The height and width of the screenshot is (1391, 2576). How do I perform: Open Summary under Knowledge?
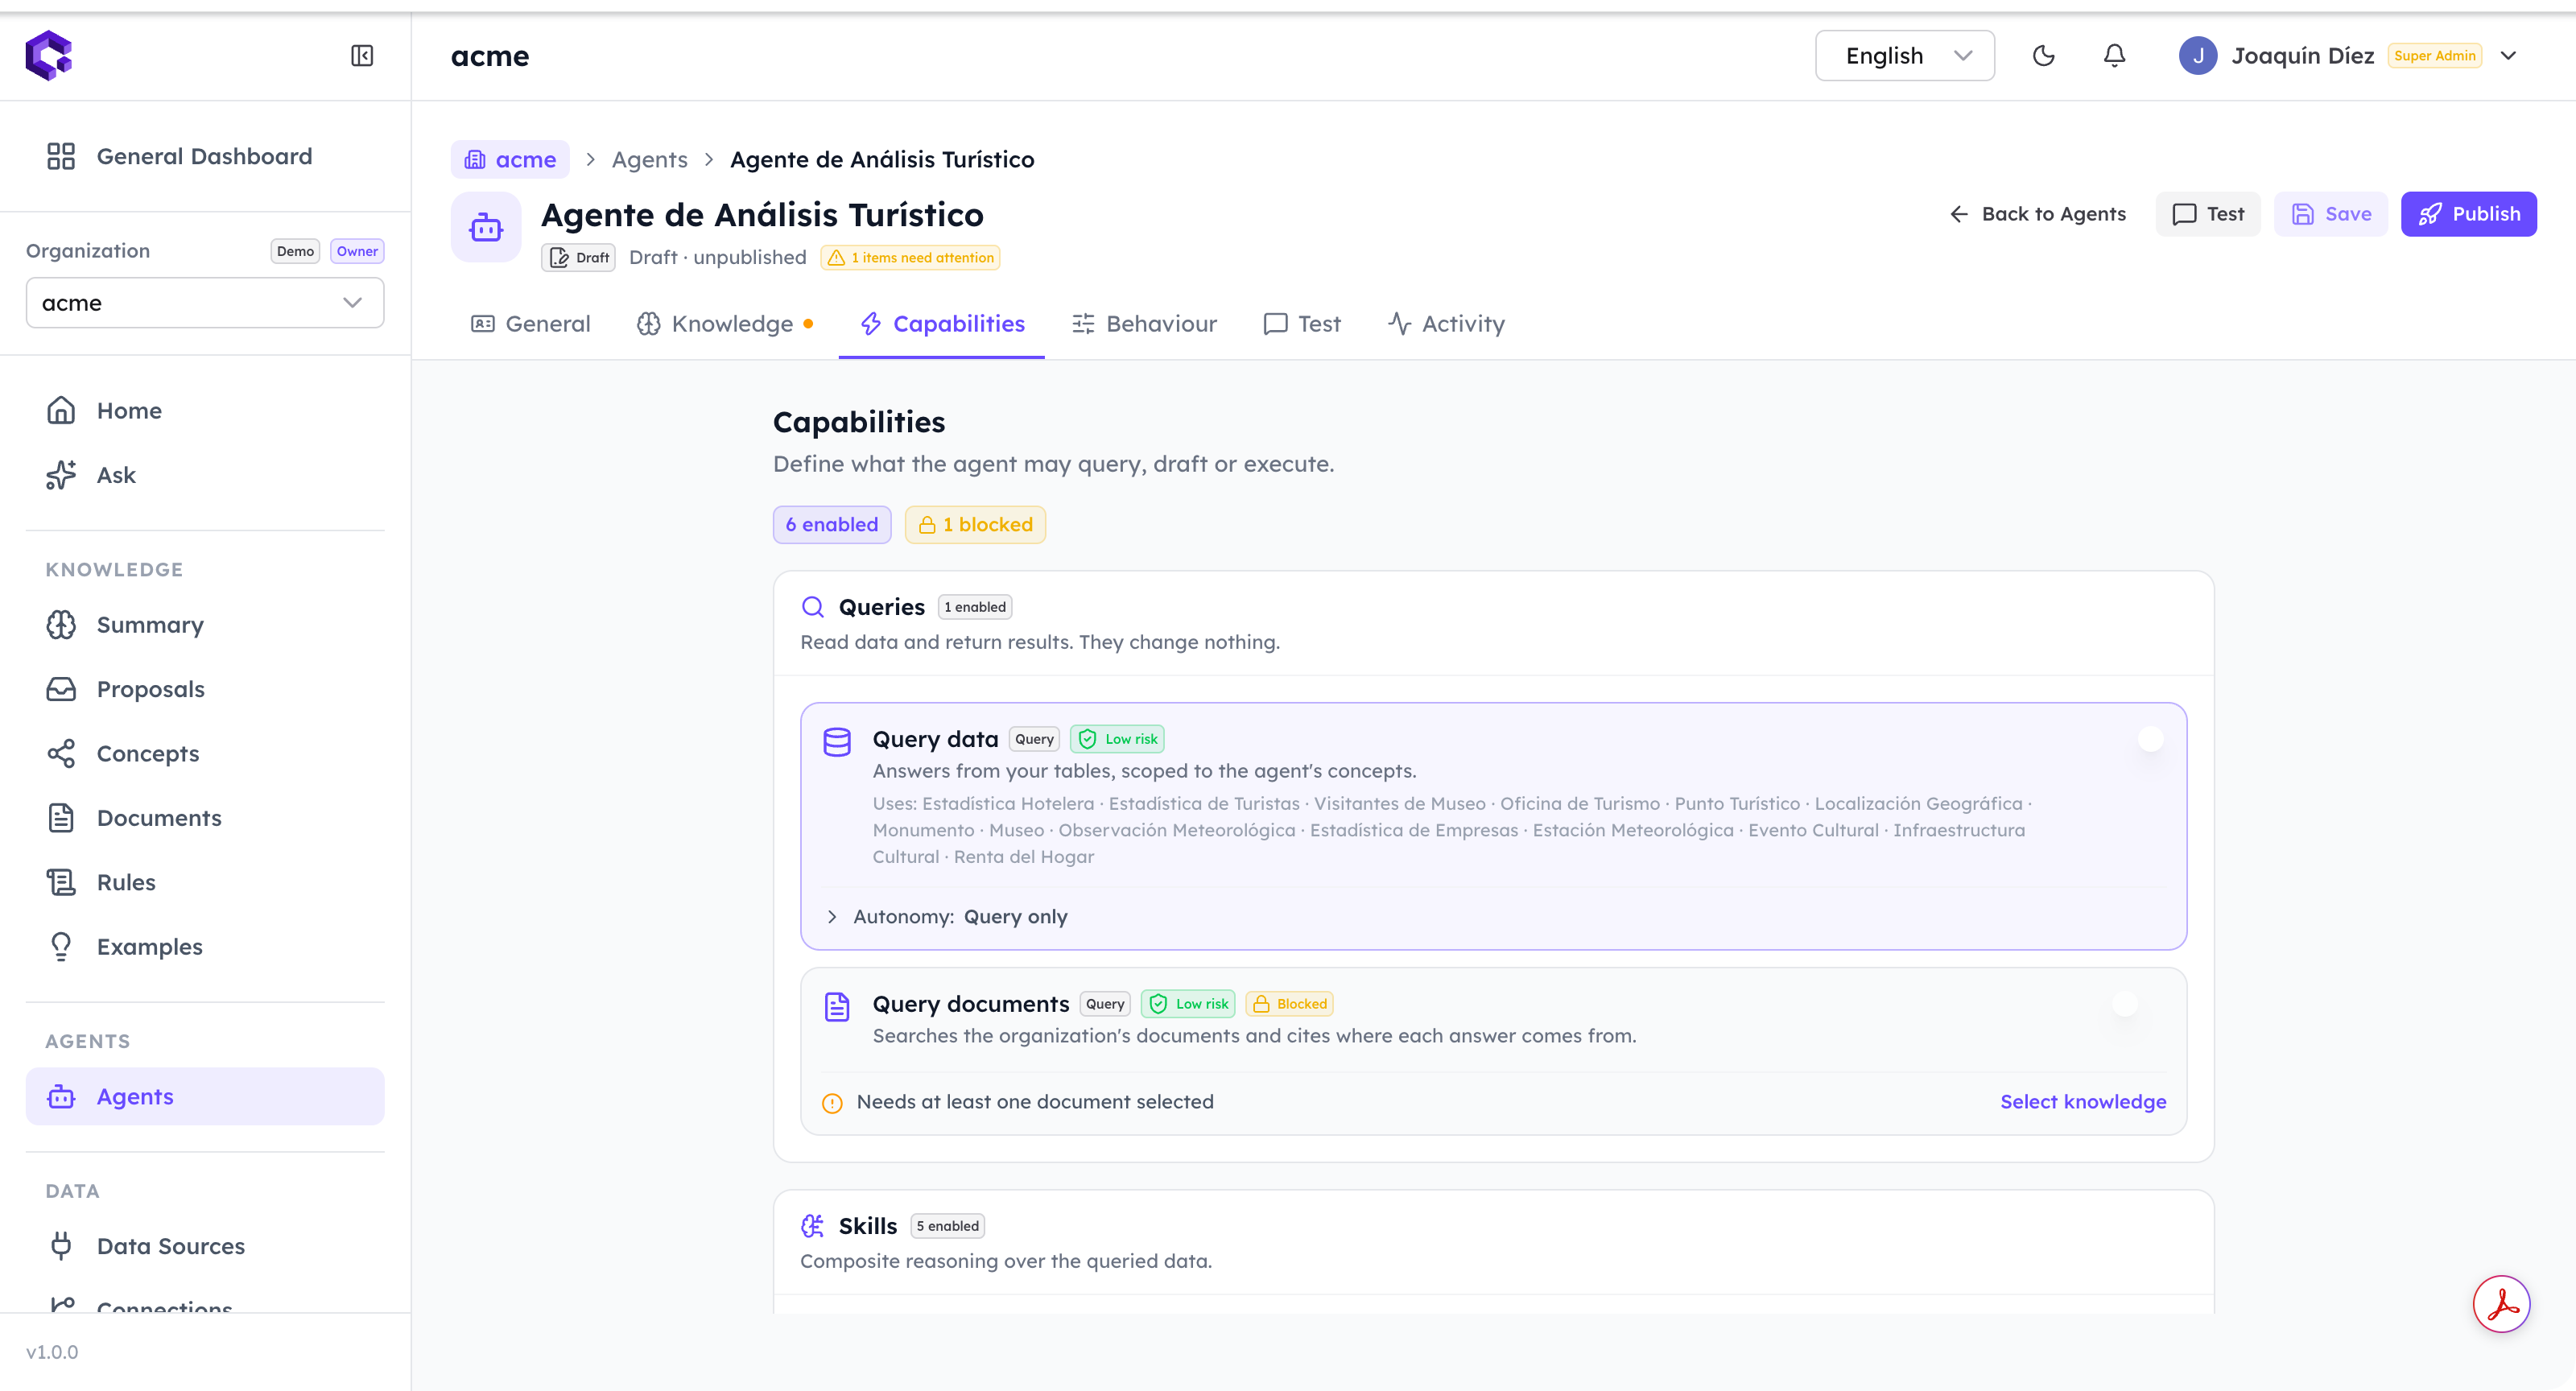point(205,625)
